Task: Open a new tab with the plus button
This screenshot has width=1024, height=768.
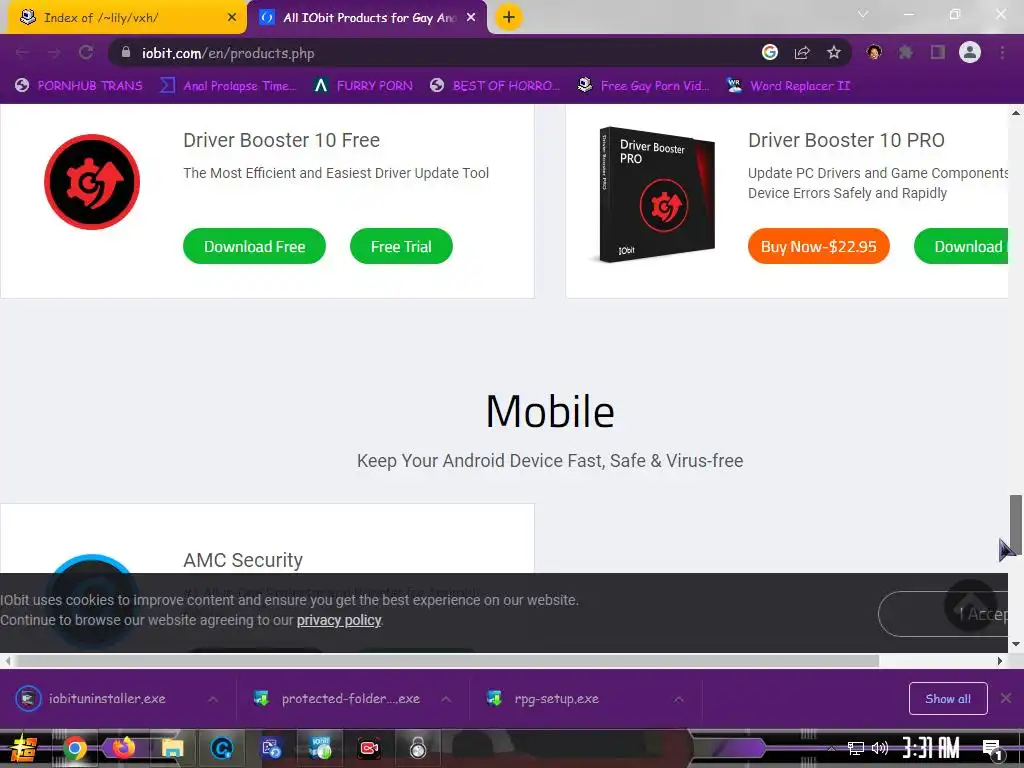Action: (509, 18)
